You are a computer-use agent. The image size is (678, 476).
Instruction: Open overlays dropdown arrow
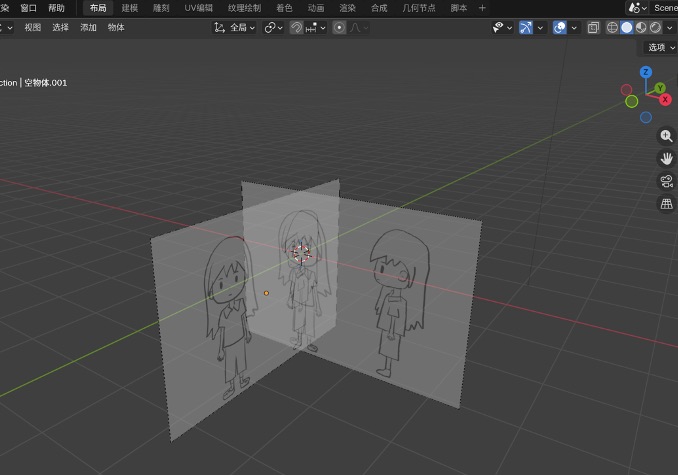point(574,28)
